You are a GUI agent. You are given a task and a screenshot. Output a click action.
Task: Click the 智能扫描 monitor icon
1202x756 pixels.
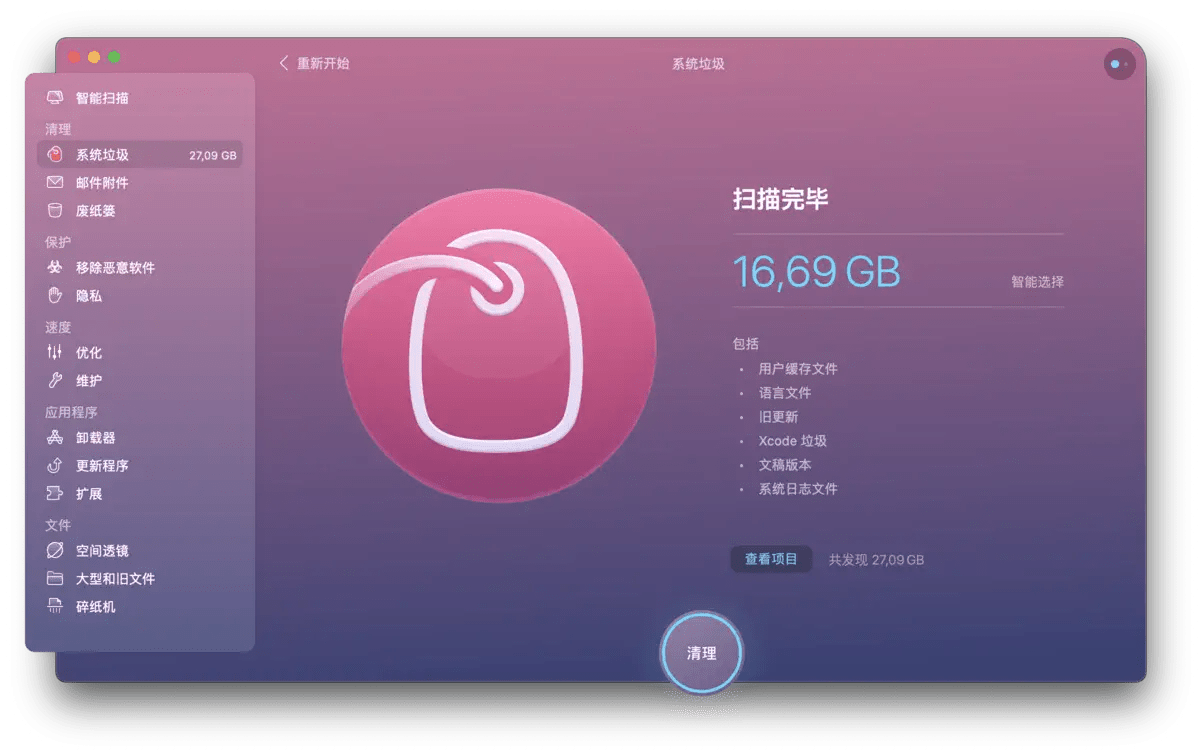coord(55,98)
